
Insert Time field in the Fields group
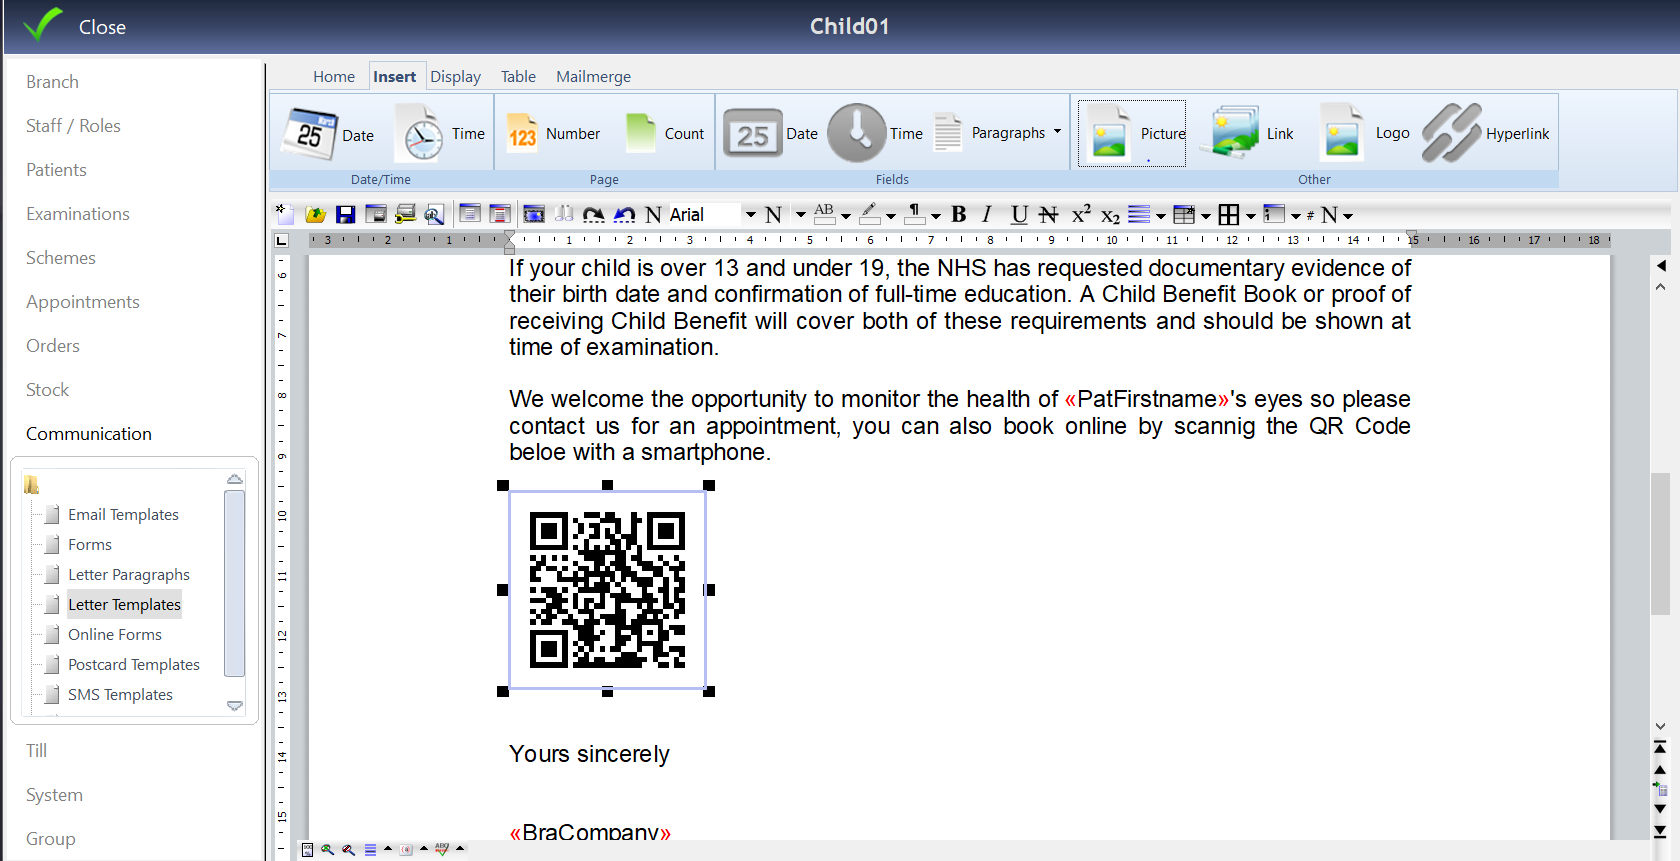coord(875,134)
